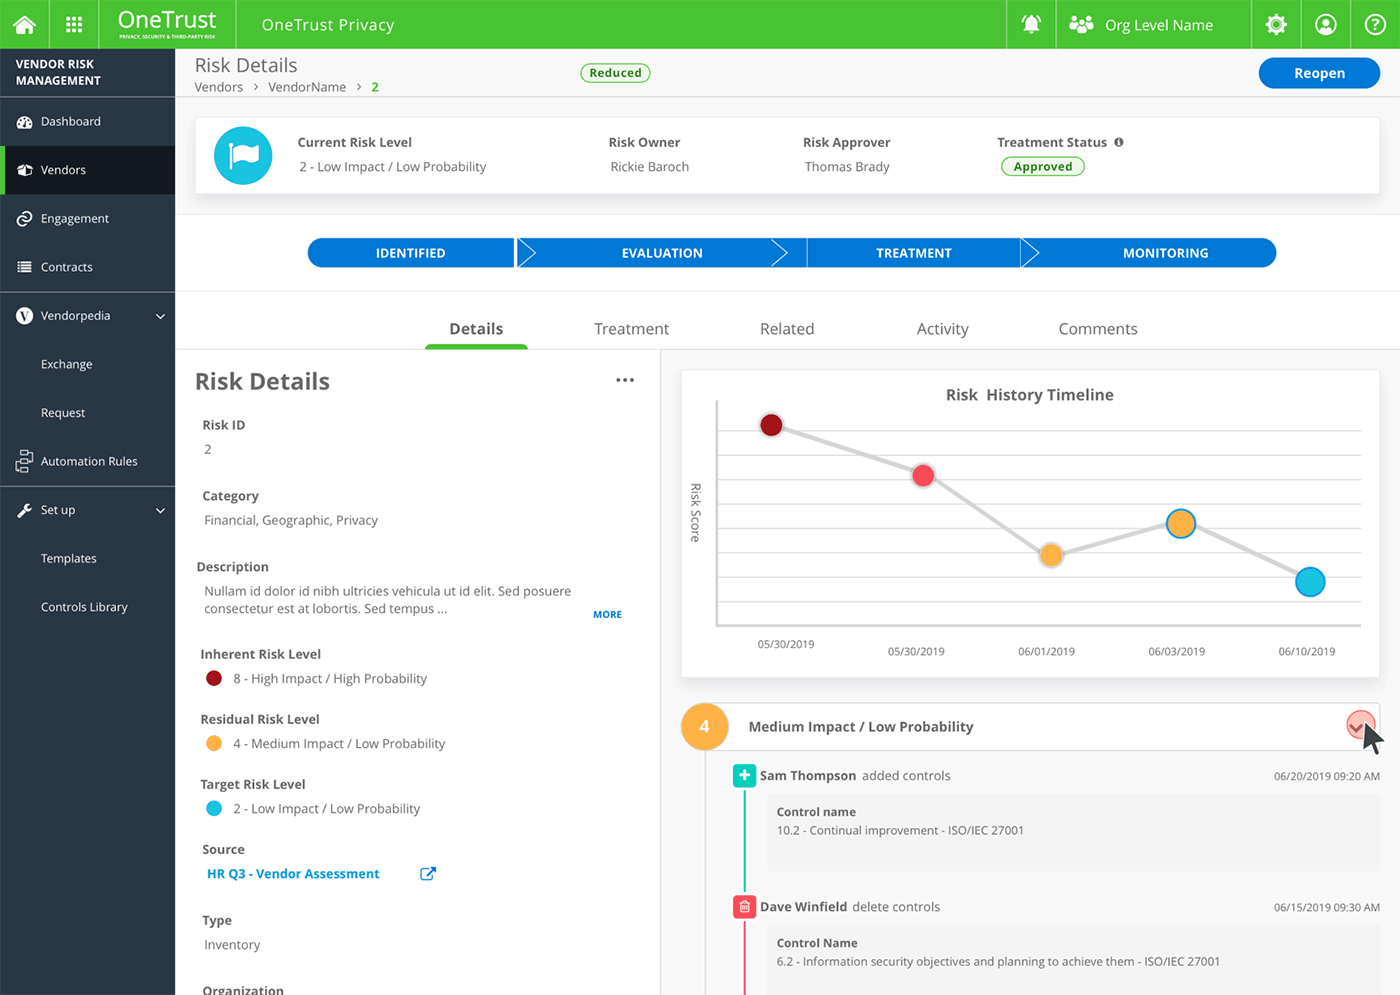Open the Risk Details options menu ellipsis
The image size is (1400, 995).
625,380
